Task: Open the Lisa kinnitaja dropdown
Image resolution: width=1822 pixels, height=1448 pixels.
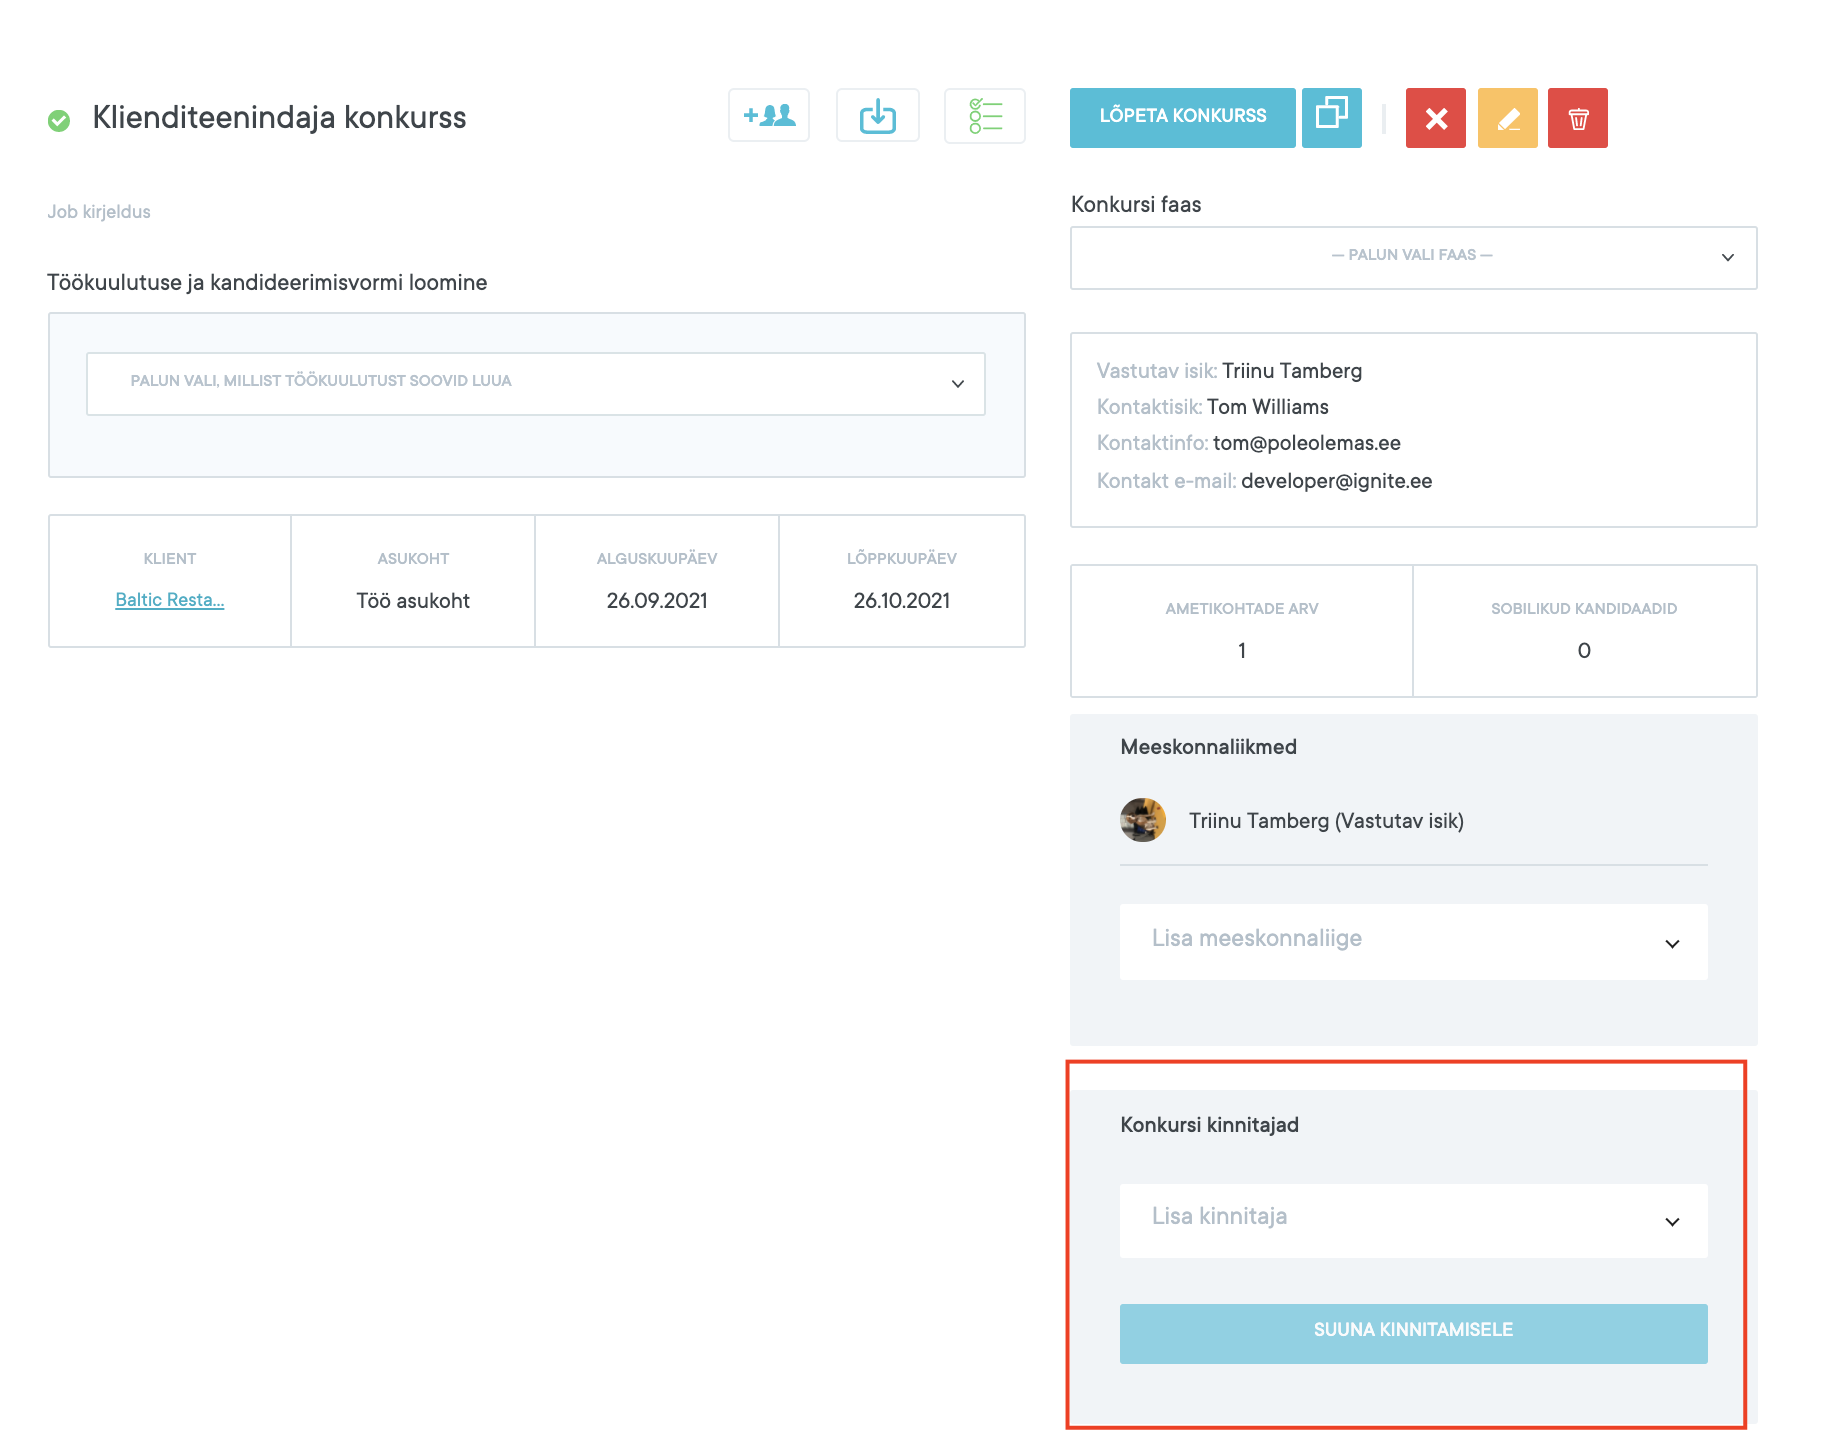Action: coord(1412,1219)
